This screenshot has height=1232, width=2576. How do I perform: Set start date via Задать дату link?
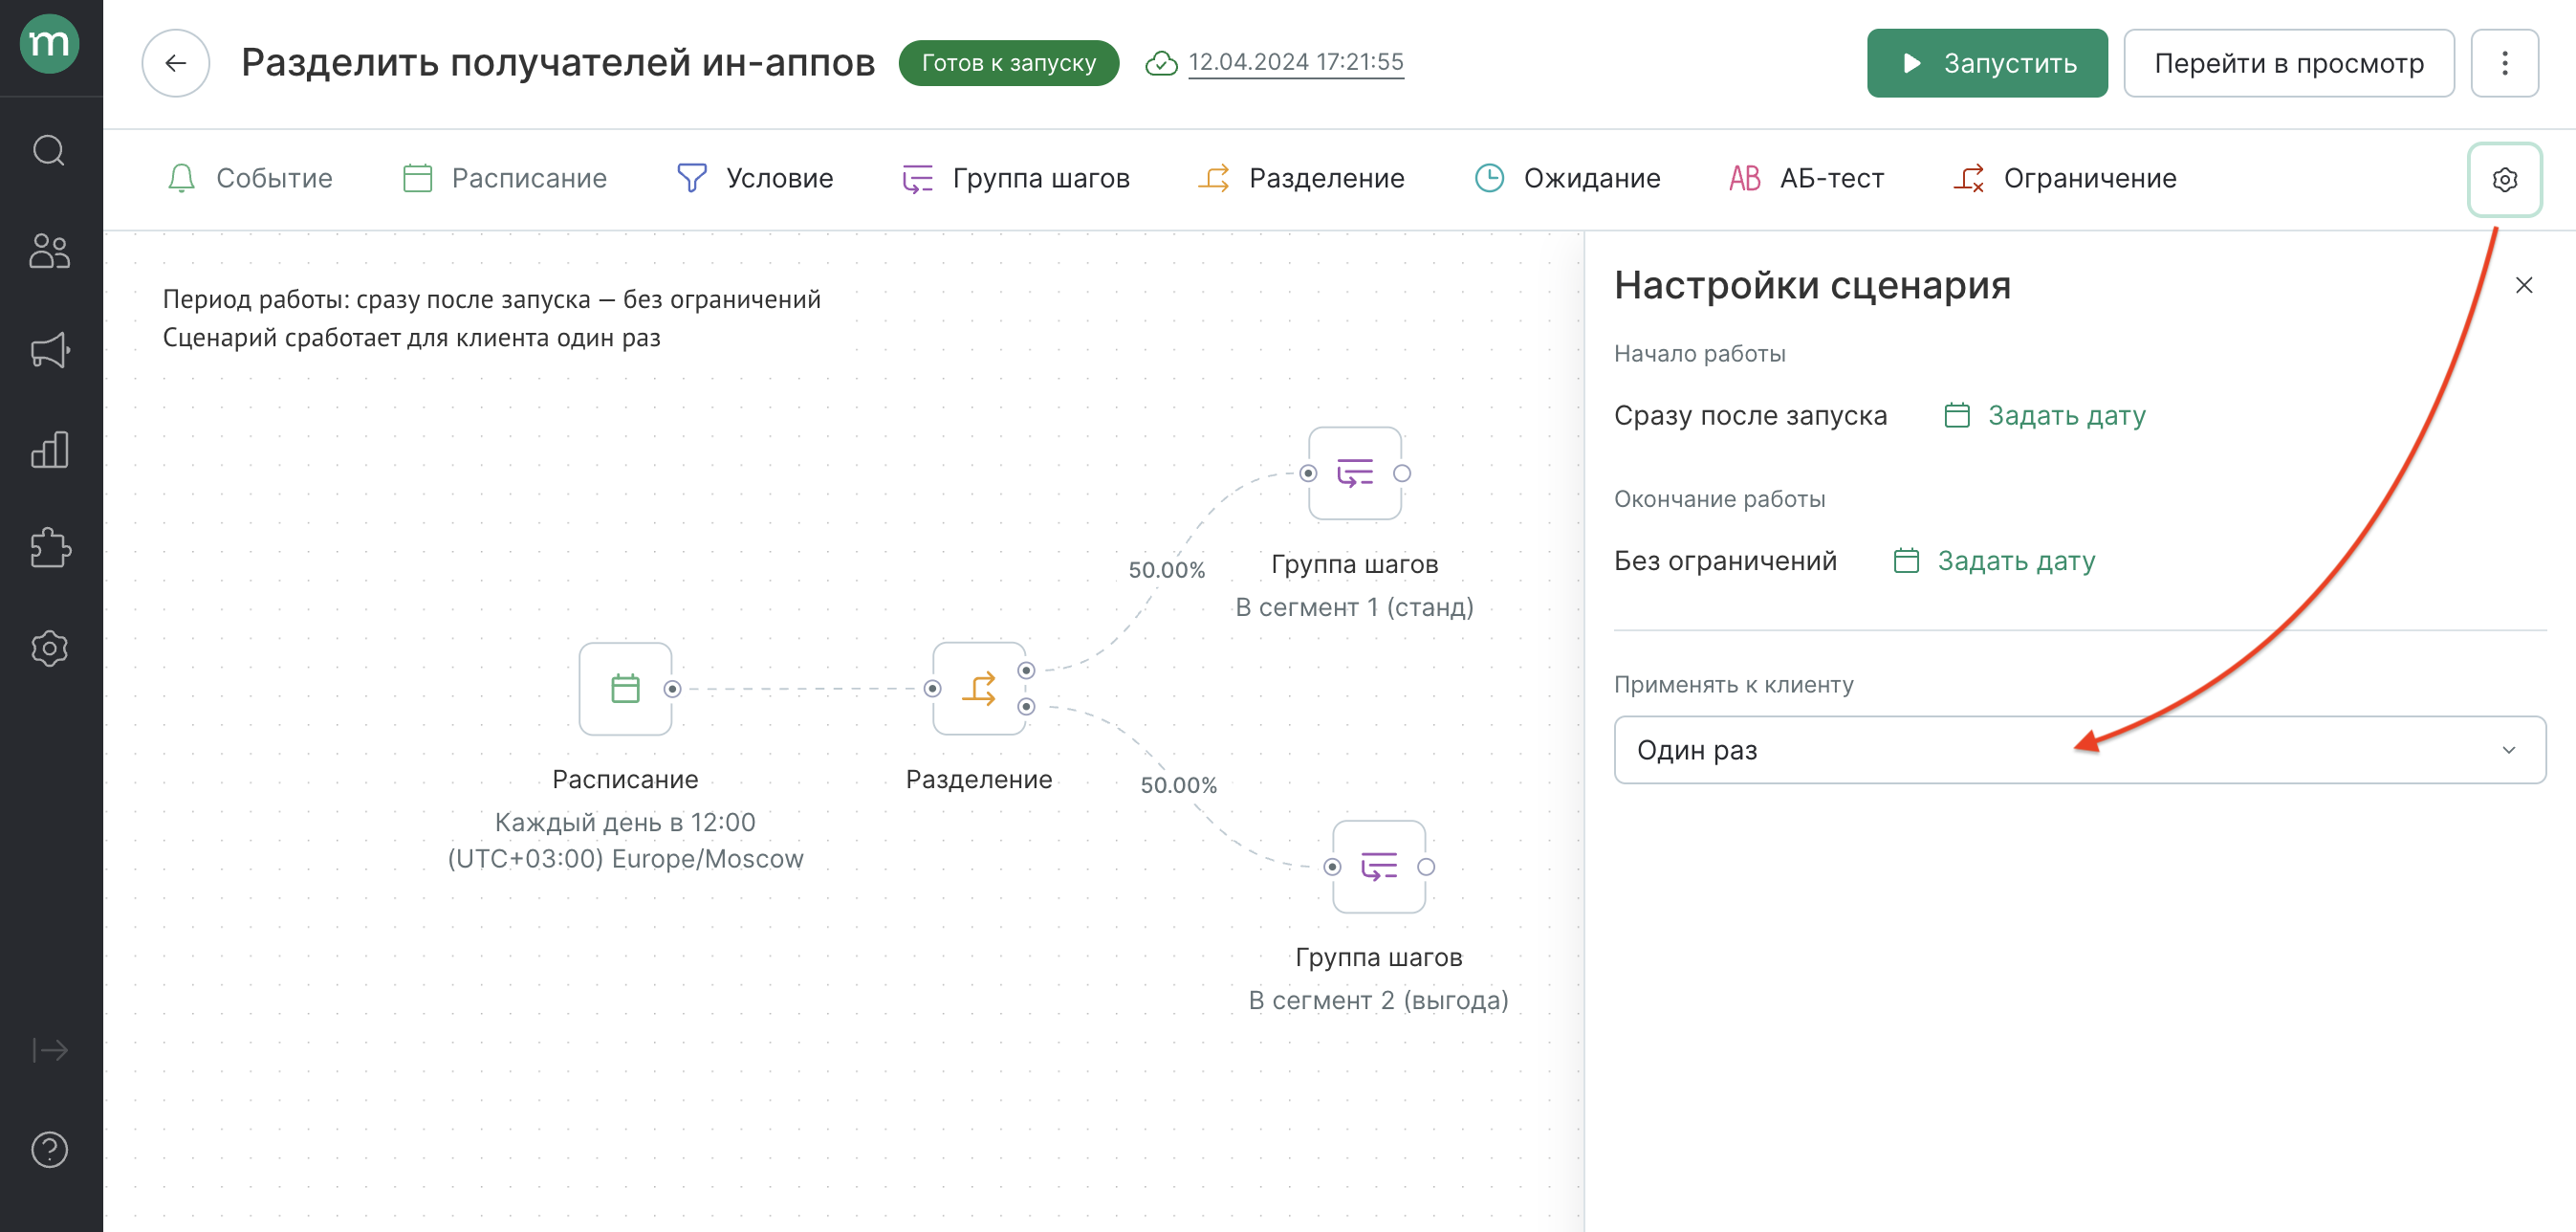(2045, 415)
